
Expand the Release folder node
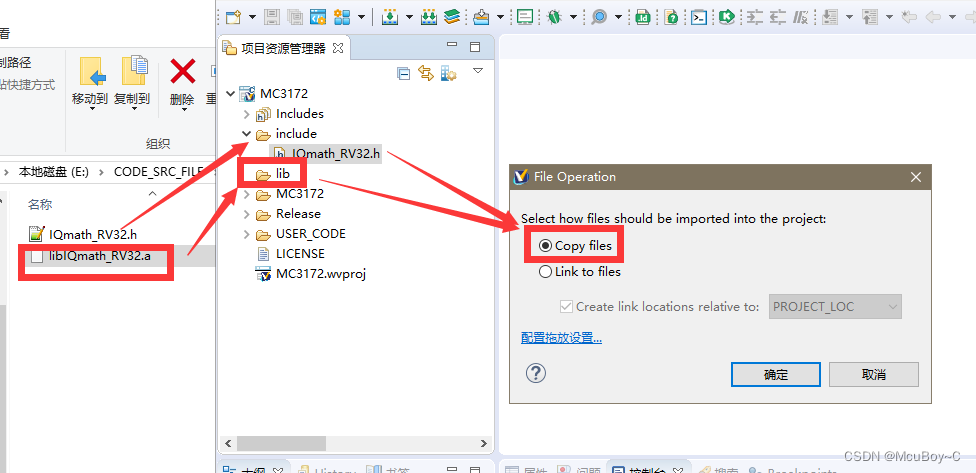point(246,214)
